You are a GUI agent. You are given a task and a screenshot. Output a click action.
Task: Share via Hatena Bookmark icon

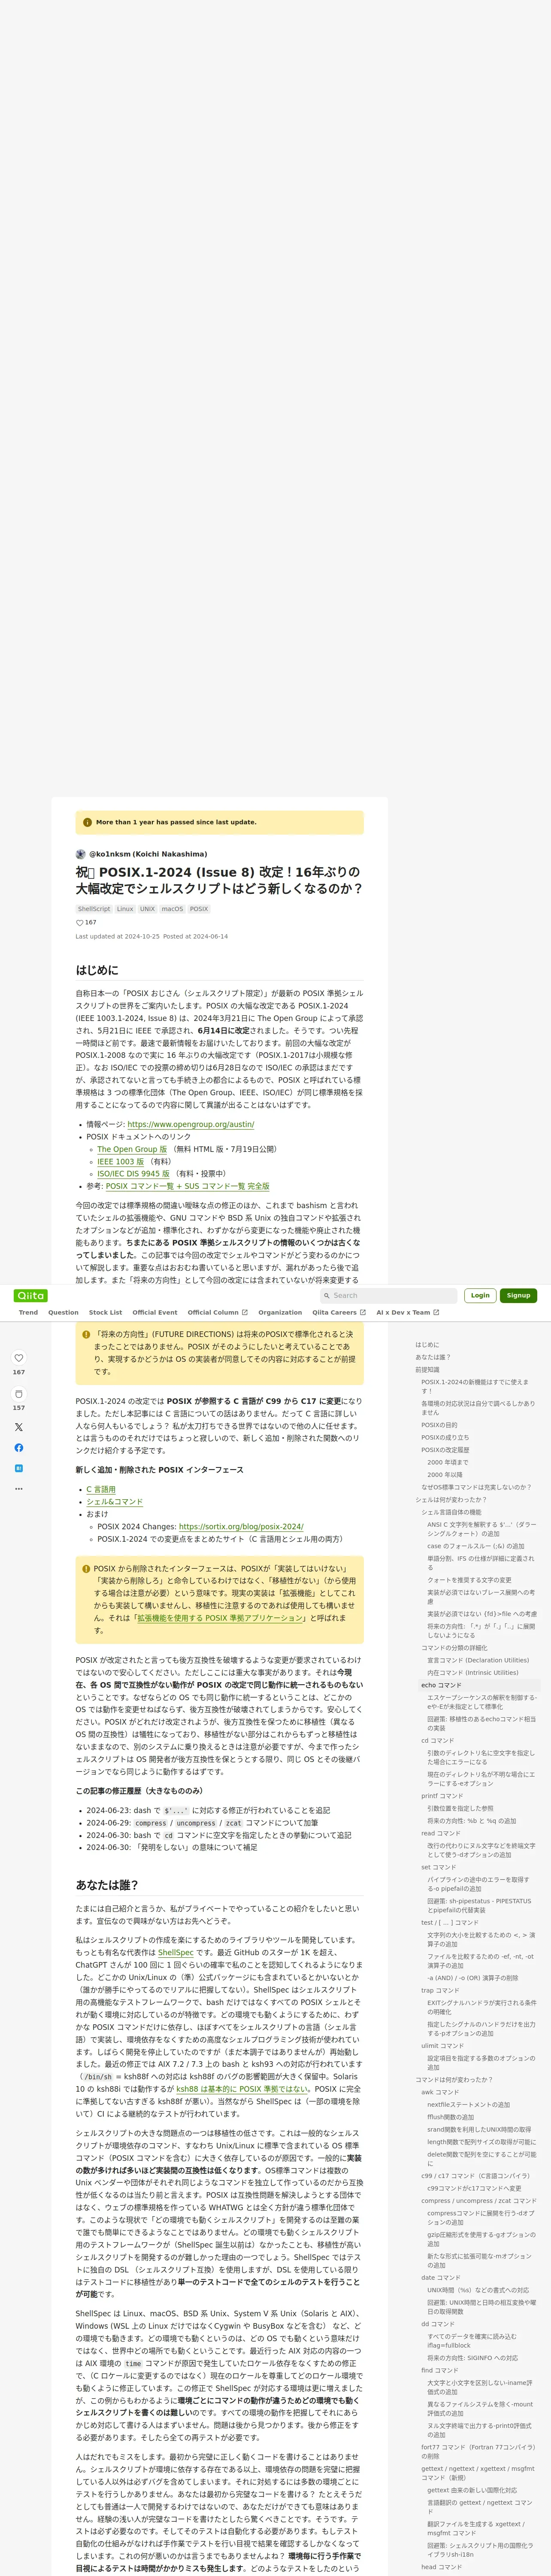point(19,1468)
